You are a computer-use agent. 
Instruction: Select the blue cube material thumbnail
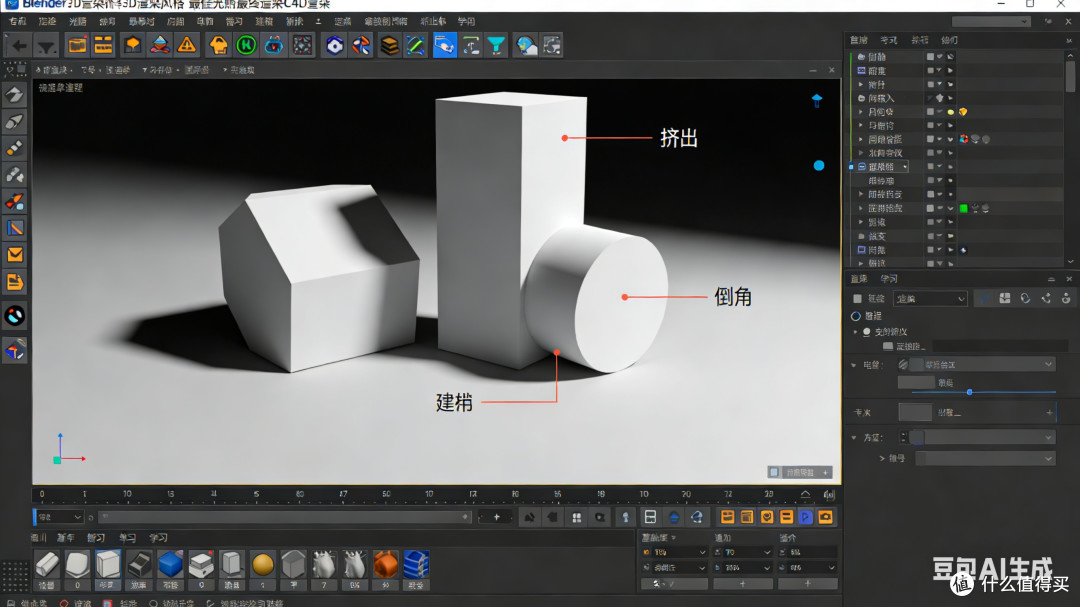point(170,564)
